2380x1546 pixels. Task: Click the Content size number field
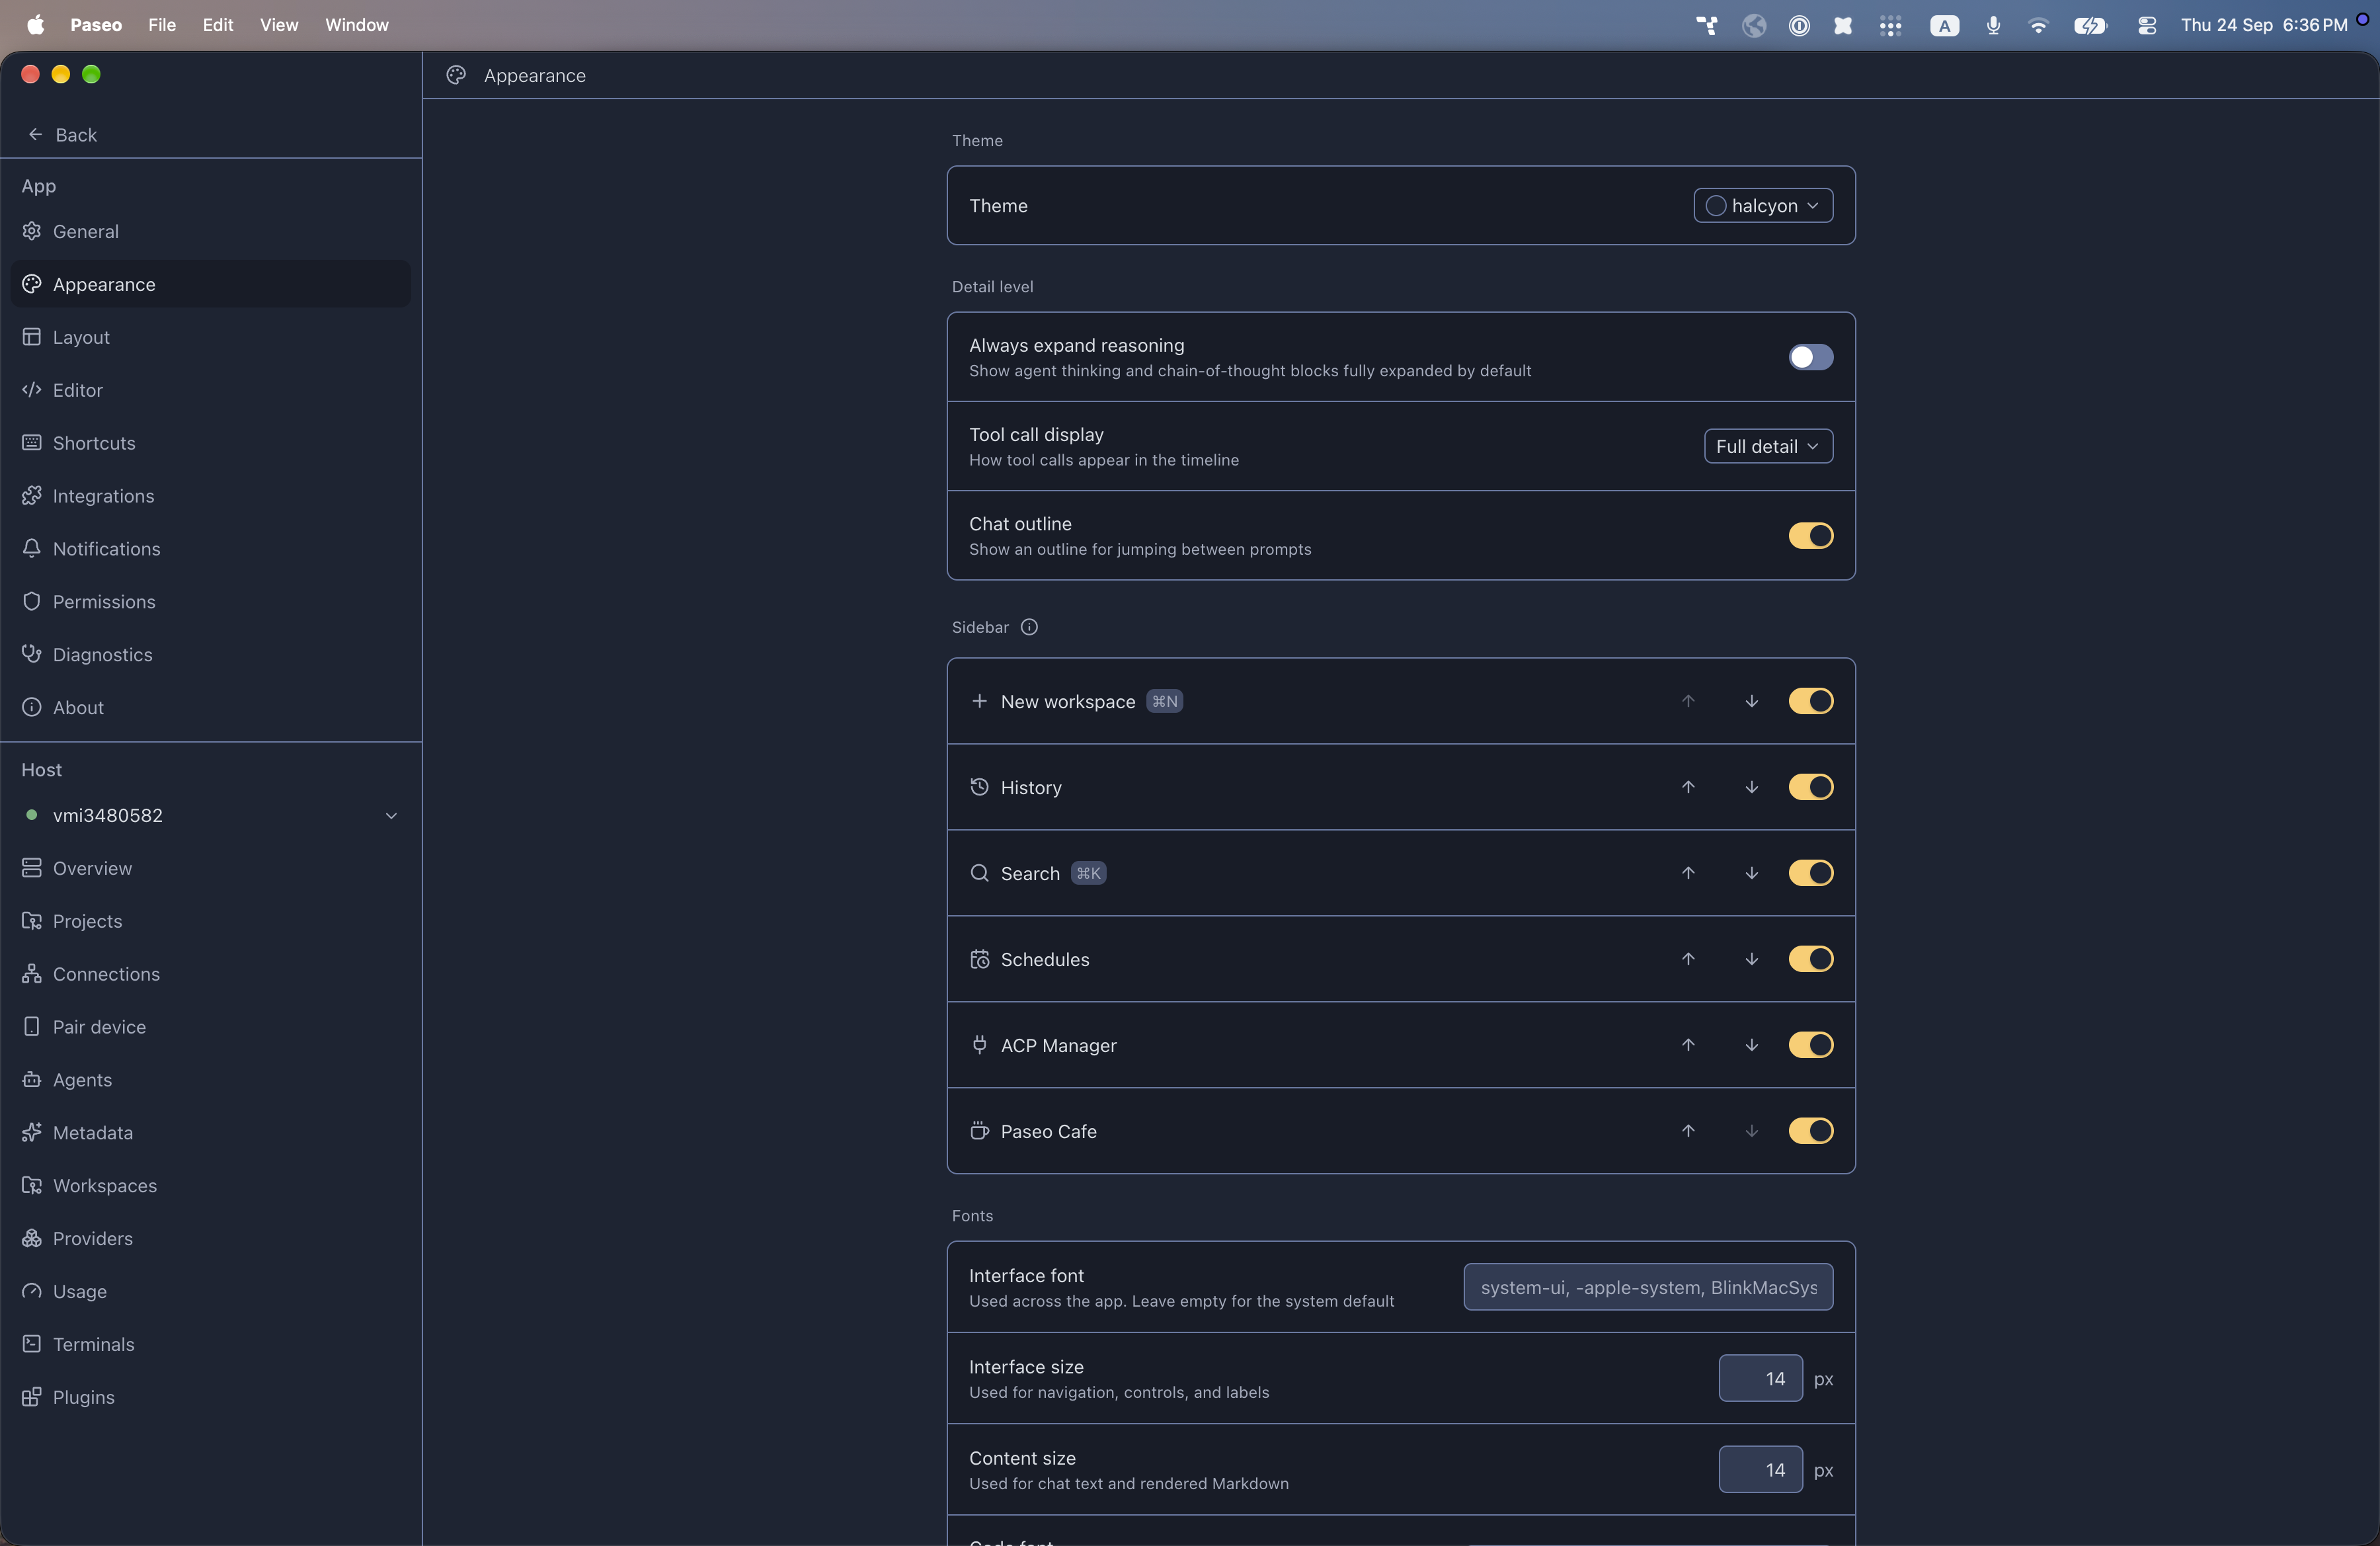click(1760, 1470)
